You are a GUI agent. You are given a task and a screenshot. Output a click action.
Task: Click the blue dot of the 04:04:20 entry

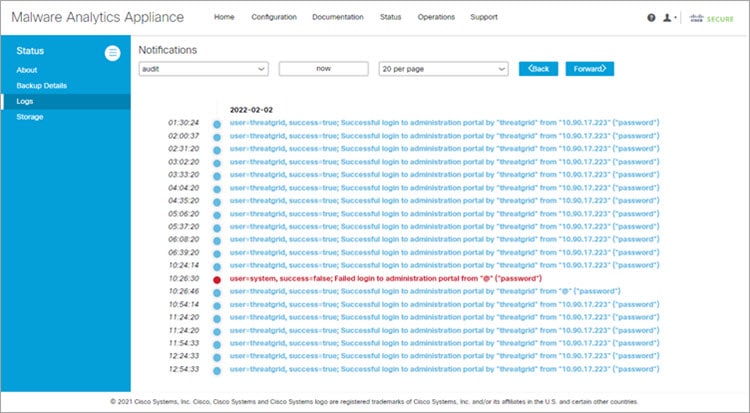[x=217, y=189]
